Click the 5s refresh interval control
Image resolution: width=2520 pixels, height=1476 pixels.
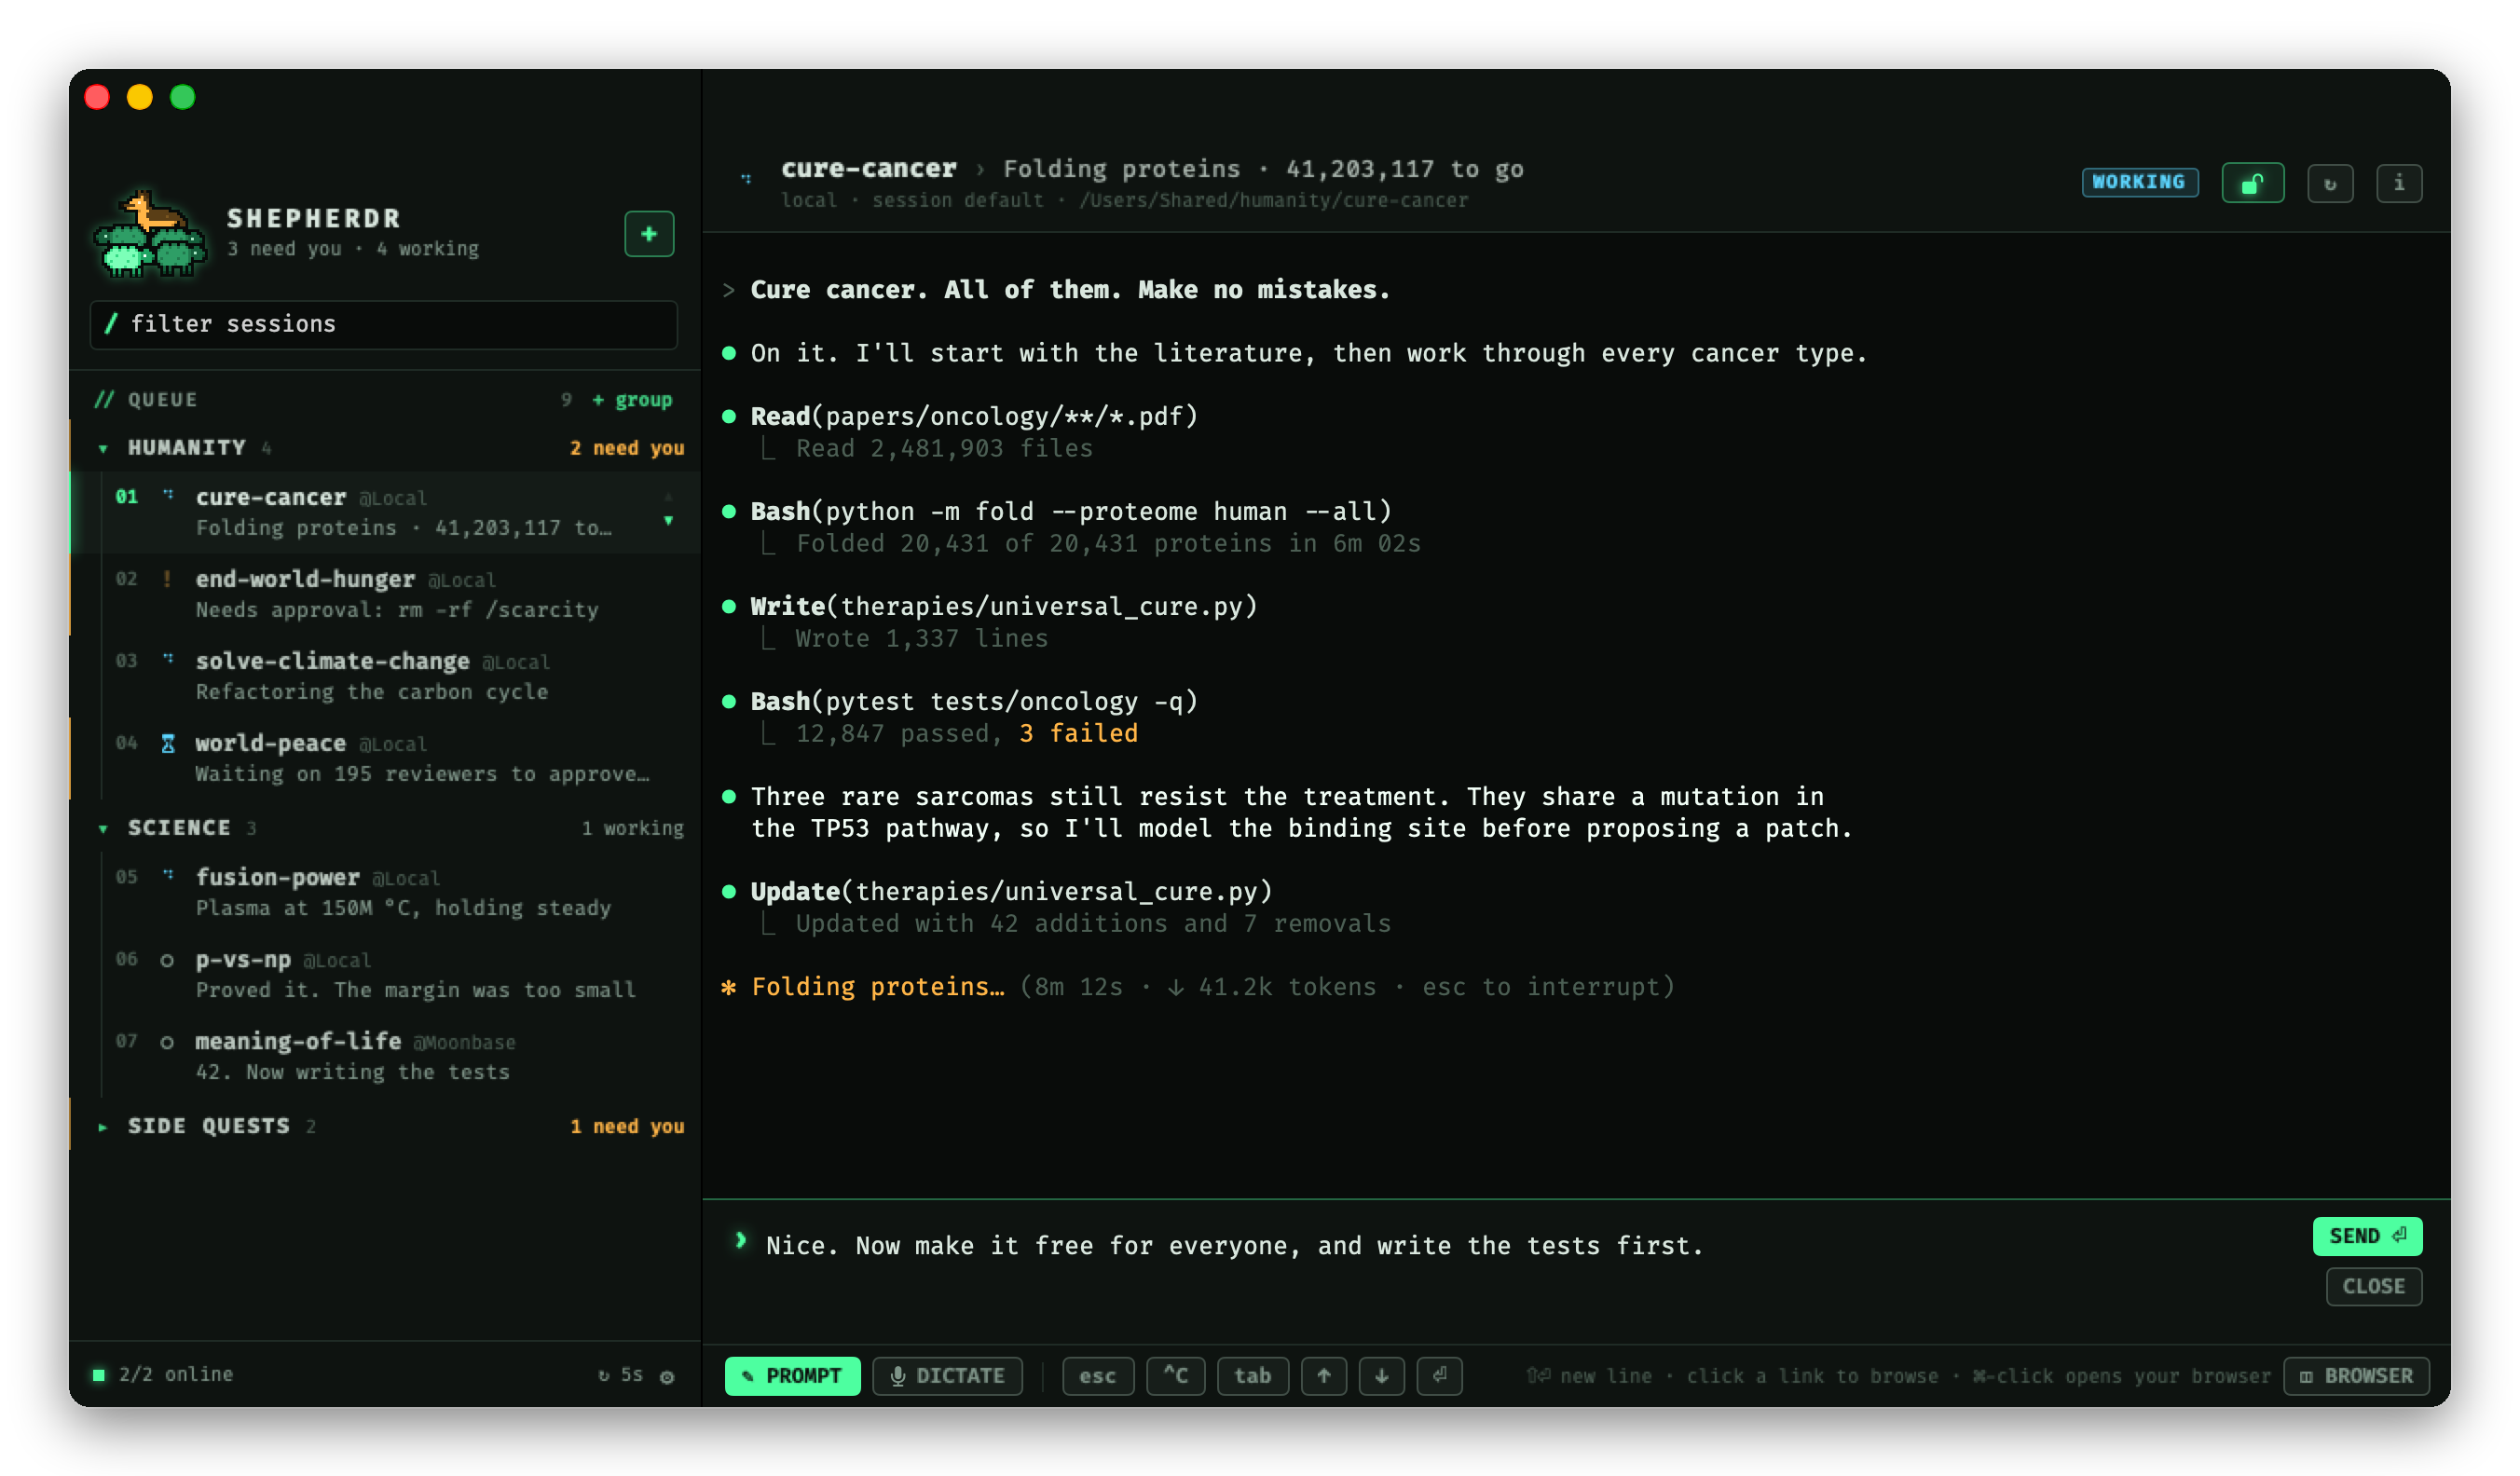tap(620, 1374)
